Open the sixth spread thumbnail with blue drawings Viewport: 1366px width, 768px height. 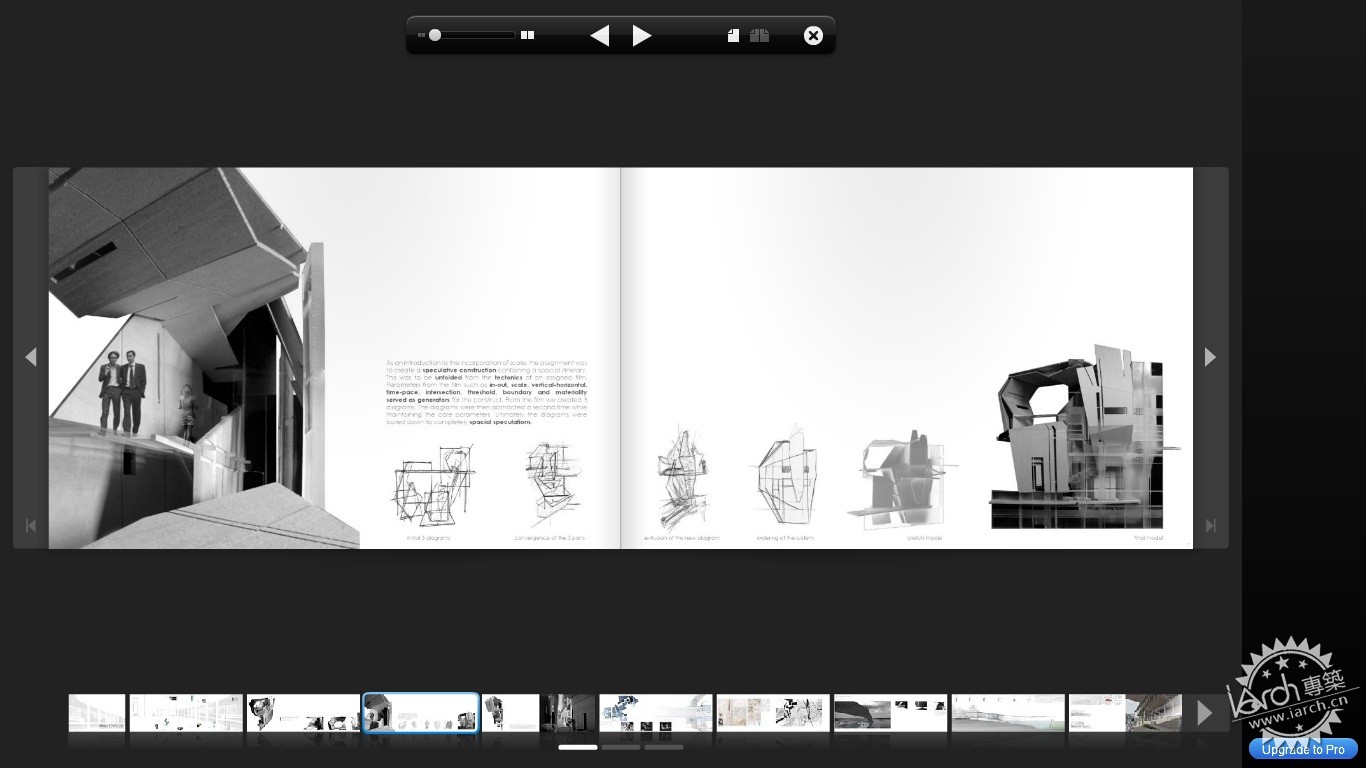point(656,713)
